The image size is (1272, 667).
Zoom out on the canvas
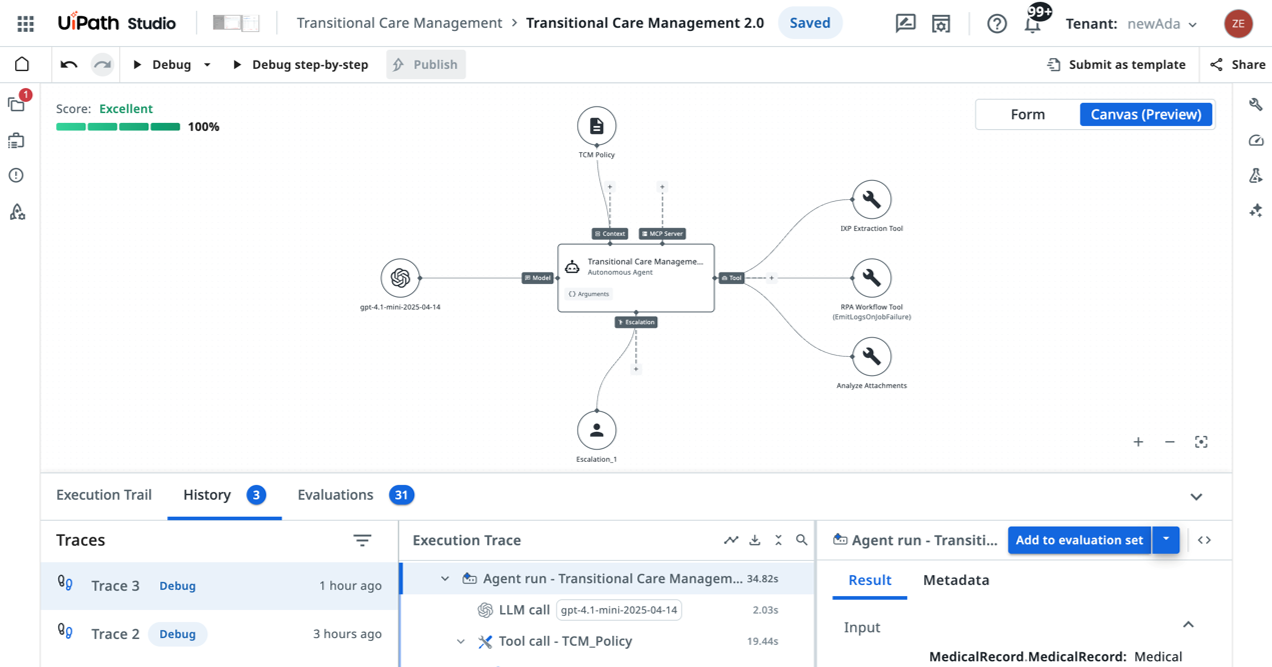[1170, 442]
